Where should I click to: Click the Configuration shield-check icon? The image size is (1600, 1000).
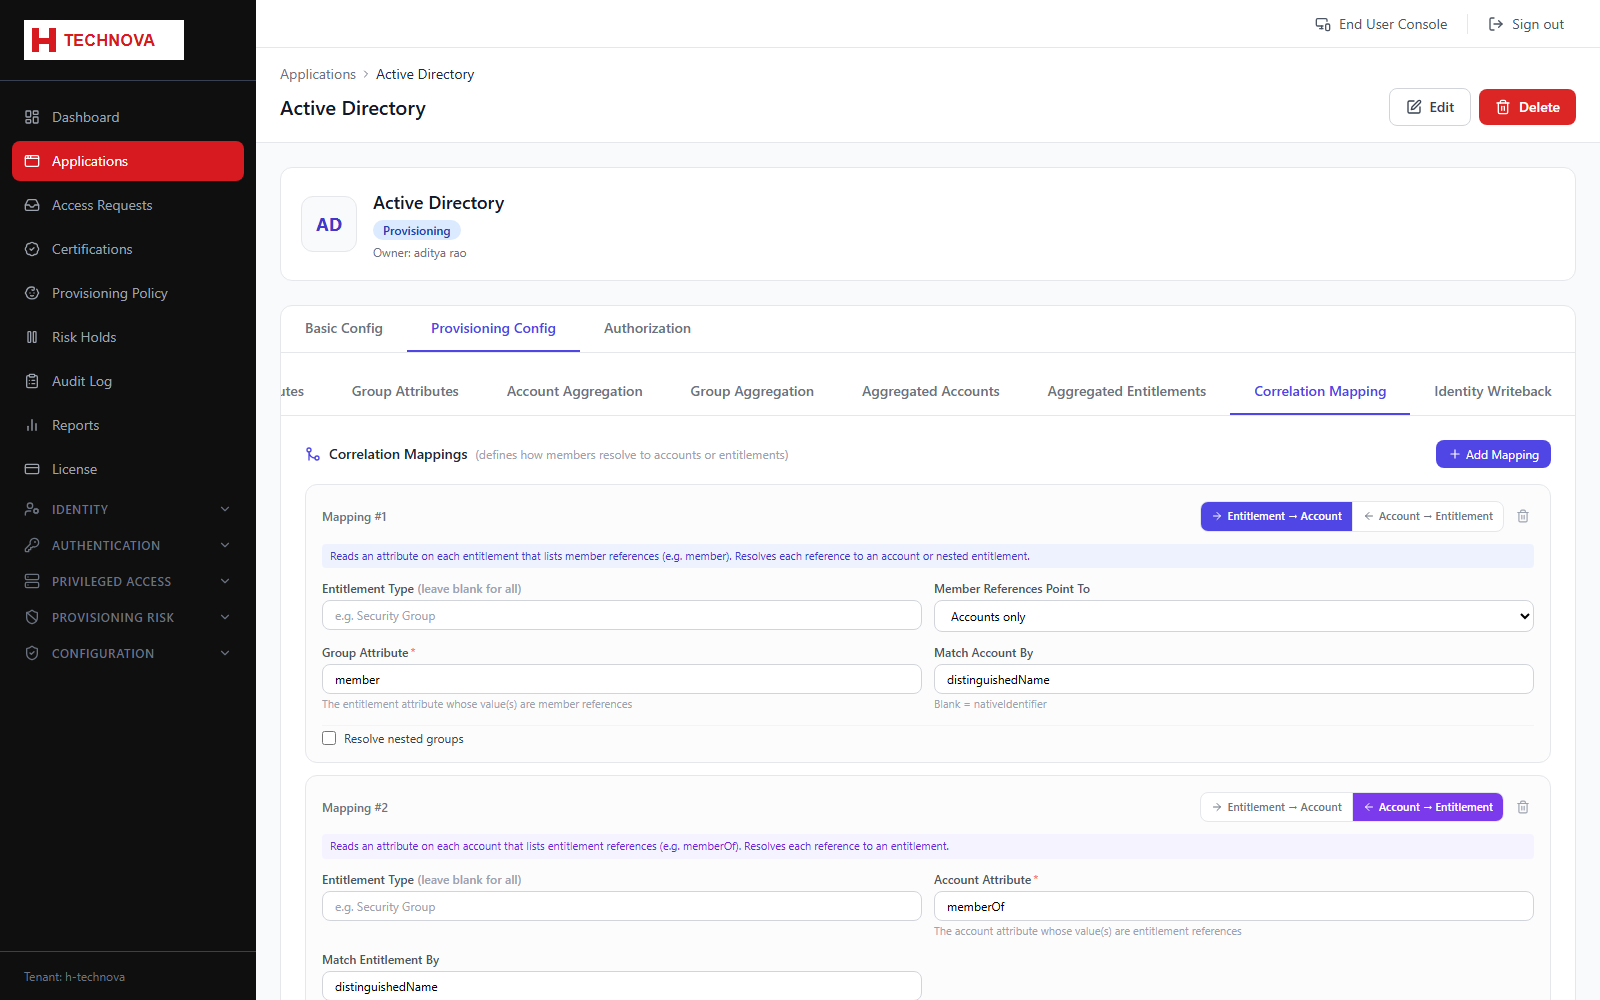click(32, 653)
